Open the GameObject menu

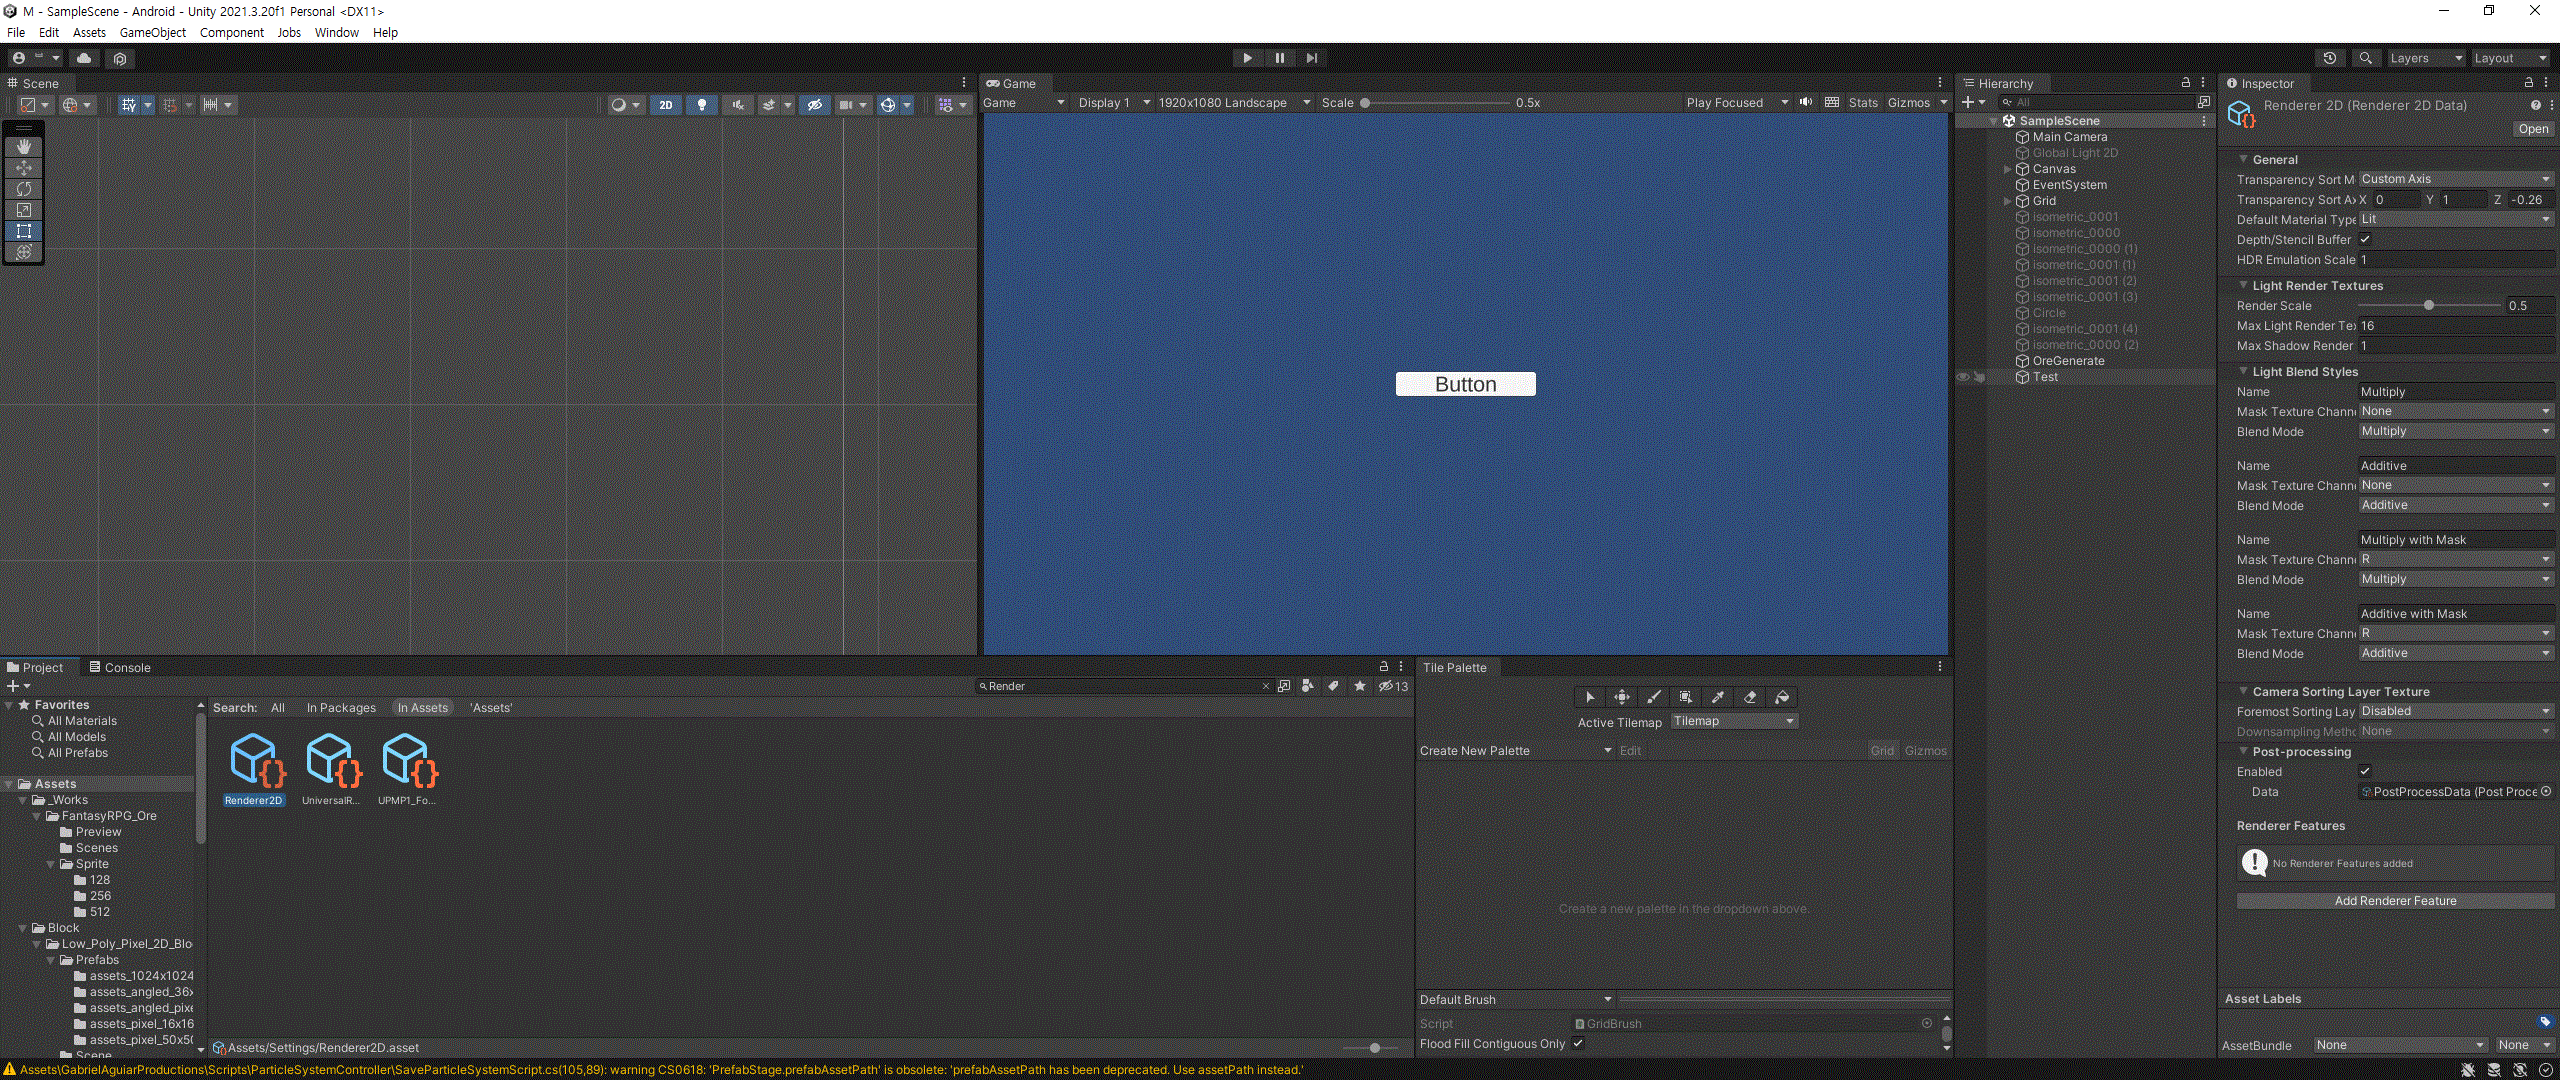point(152,32)
